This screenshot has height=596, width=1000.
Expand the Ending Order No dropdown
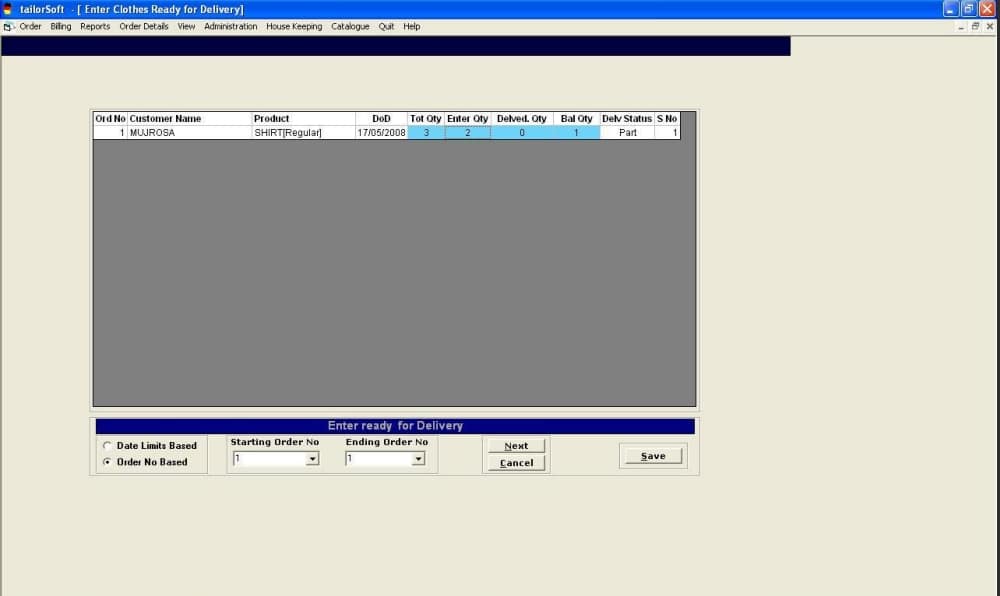pyautogui.click(x=418, y=459)
